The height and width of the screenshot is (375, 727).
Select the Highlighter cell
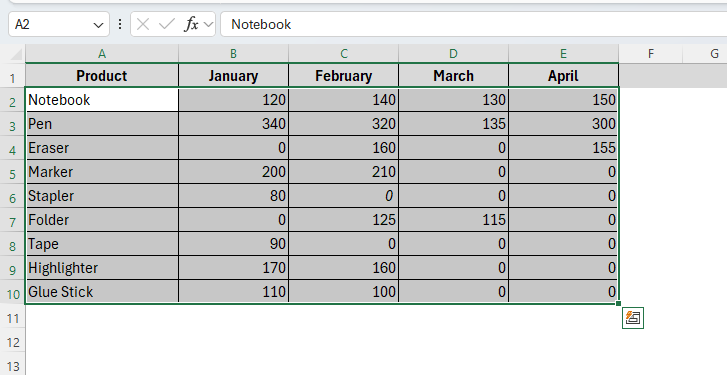pos(102,268)
